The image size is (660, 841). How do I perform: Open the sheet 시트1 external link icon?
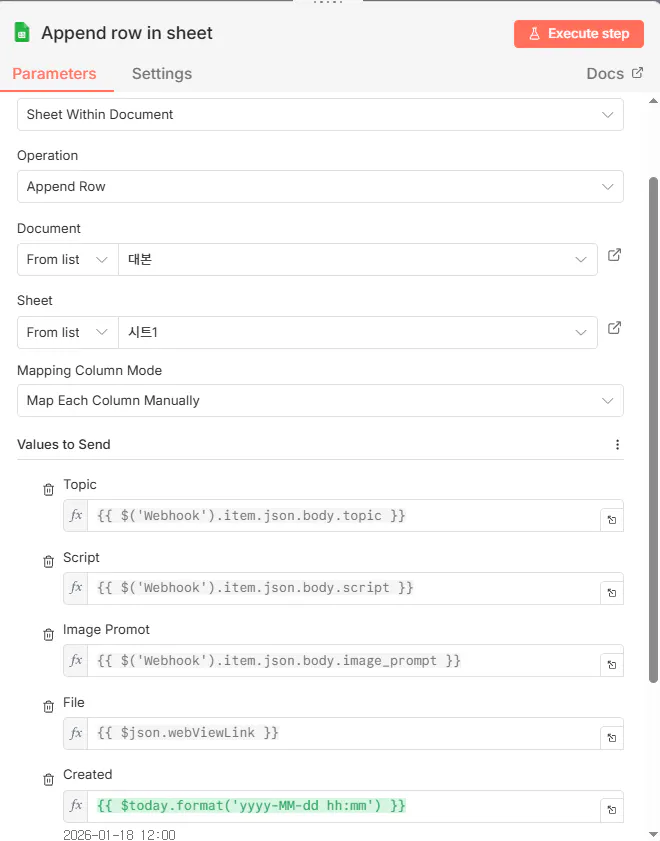(615, 327)
